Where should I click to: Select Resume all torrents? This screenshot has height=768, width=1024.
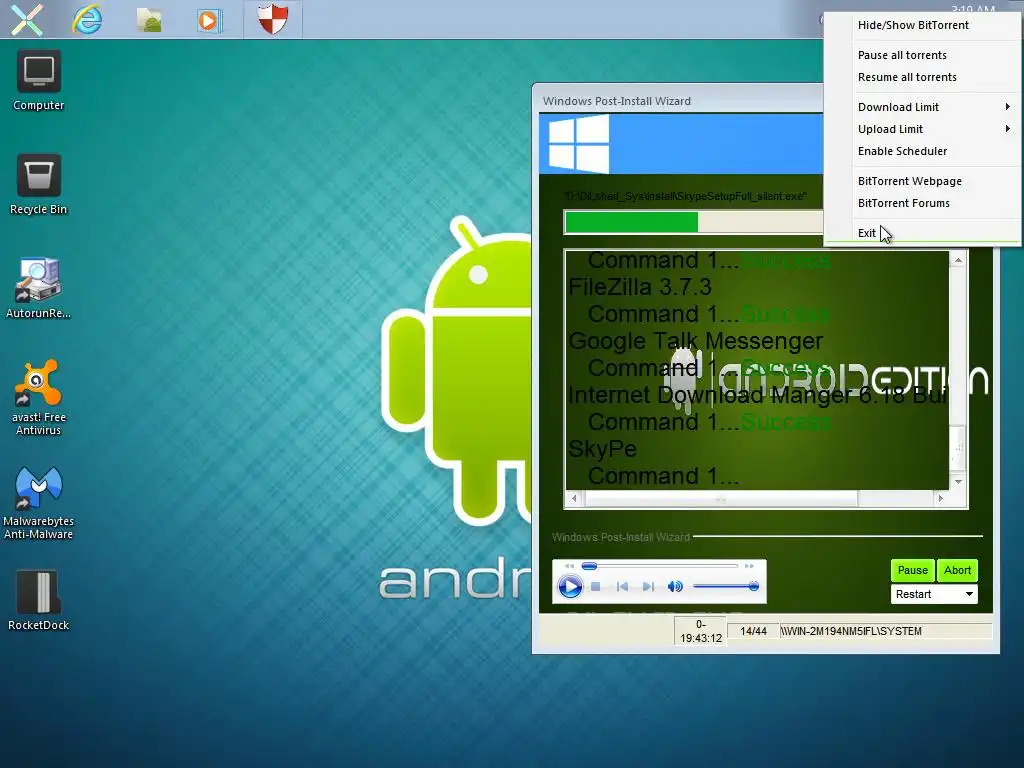click(923, 77)
